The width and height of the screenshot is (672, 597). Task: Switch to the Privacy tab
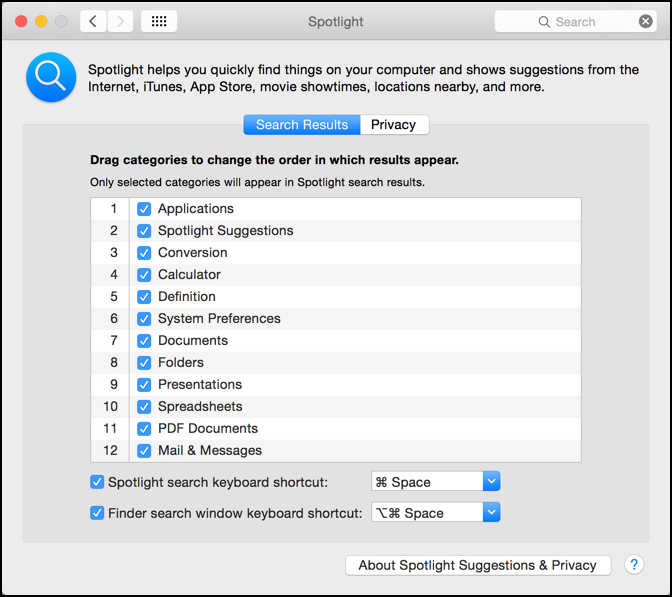tap(394, 125)
